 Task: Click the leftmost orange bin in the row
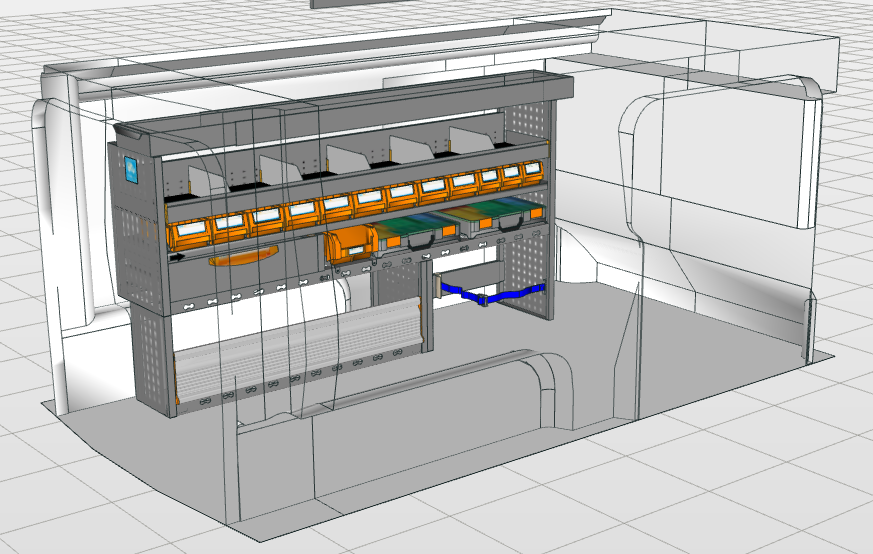pos(189,235)
